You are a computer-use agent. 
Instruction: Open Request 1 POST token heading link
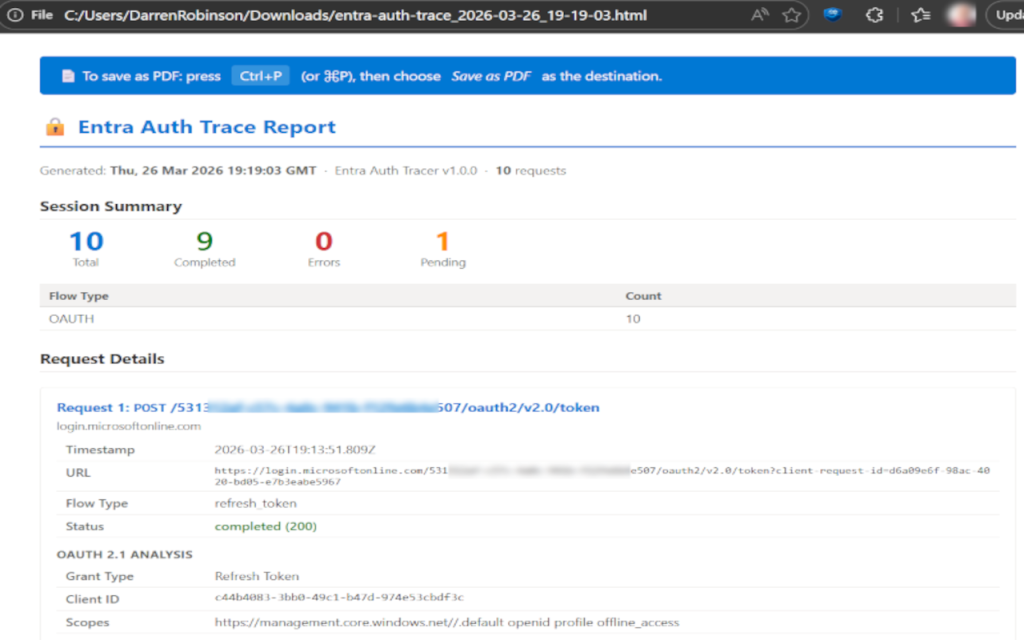(327, 407)
